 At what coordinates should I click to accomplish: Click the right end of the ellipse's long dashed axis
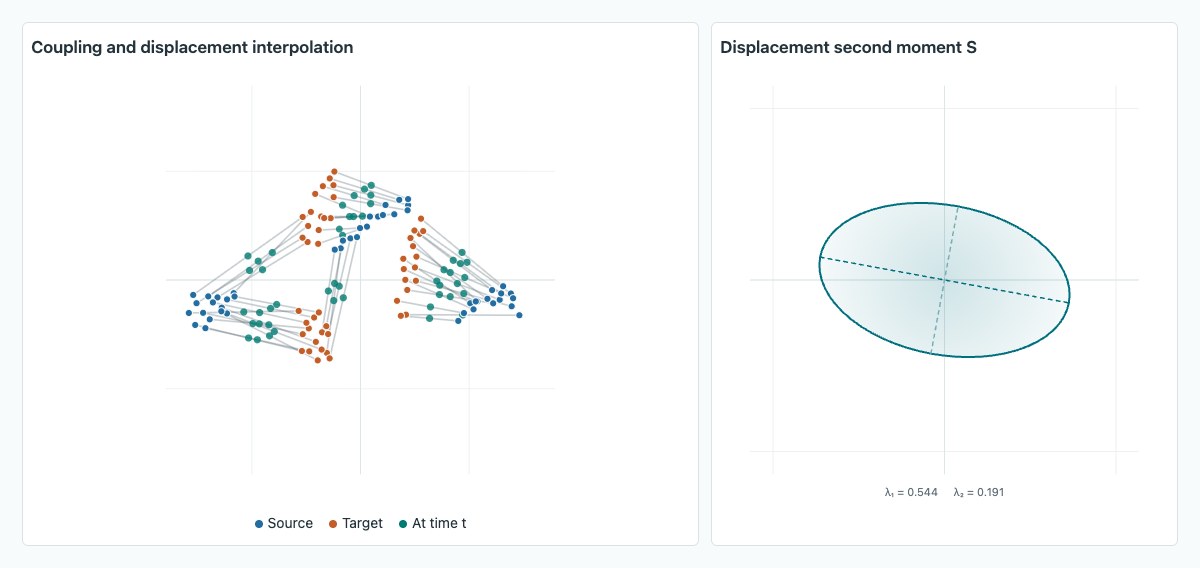point(1069,301)
